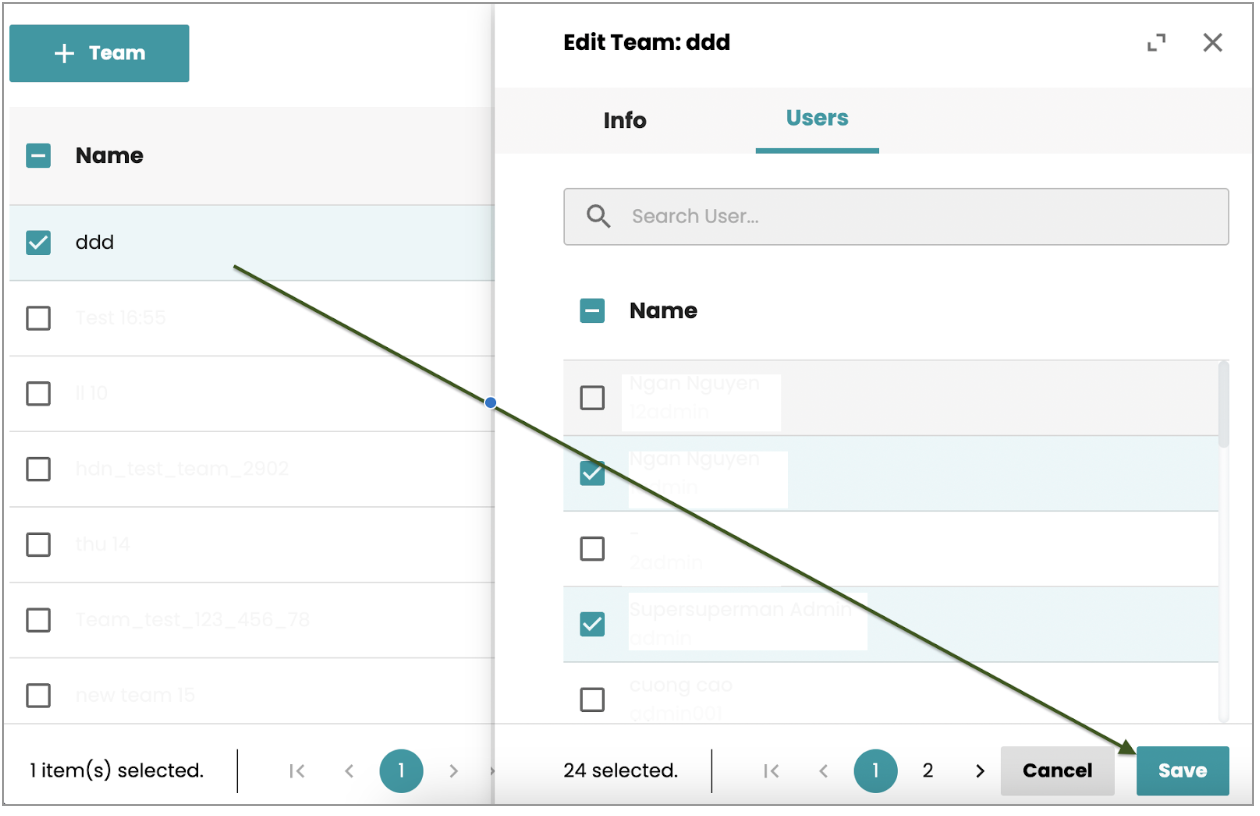This screenshot has width=1260, height=816.
Task: Toggle select-all checkbox in teams list
Action: pos(38,156)
